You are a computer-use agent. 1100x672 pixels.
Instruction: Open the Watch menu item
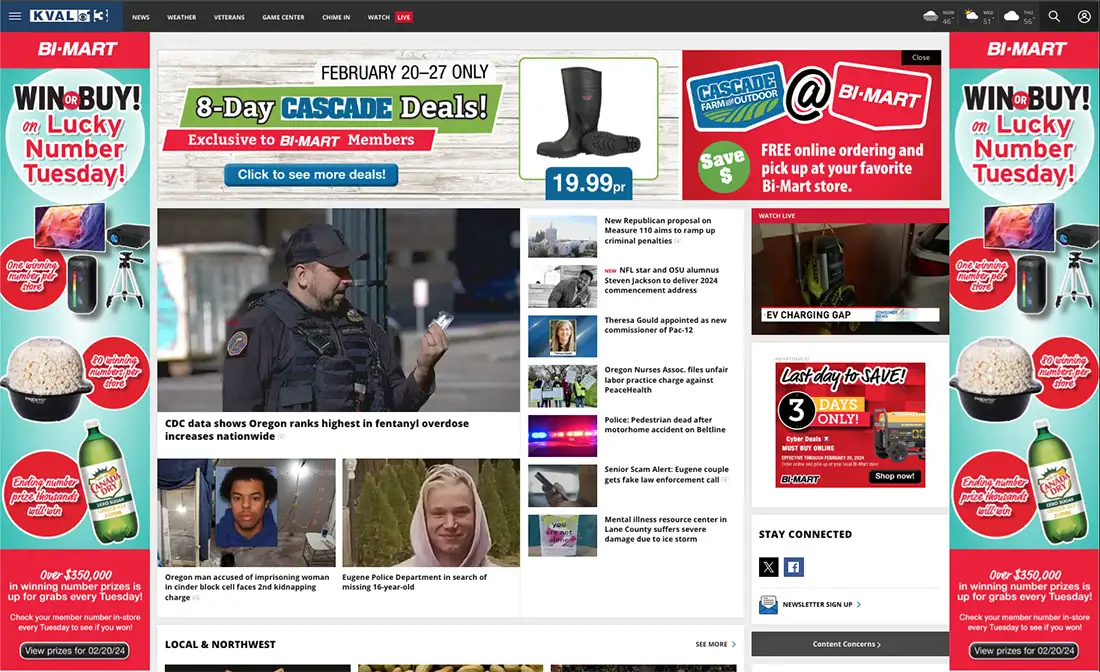[x=378, y=17]
